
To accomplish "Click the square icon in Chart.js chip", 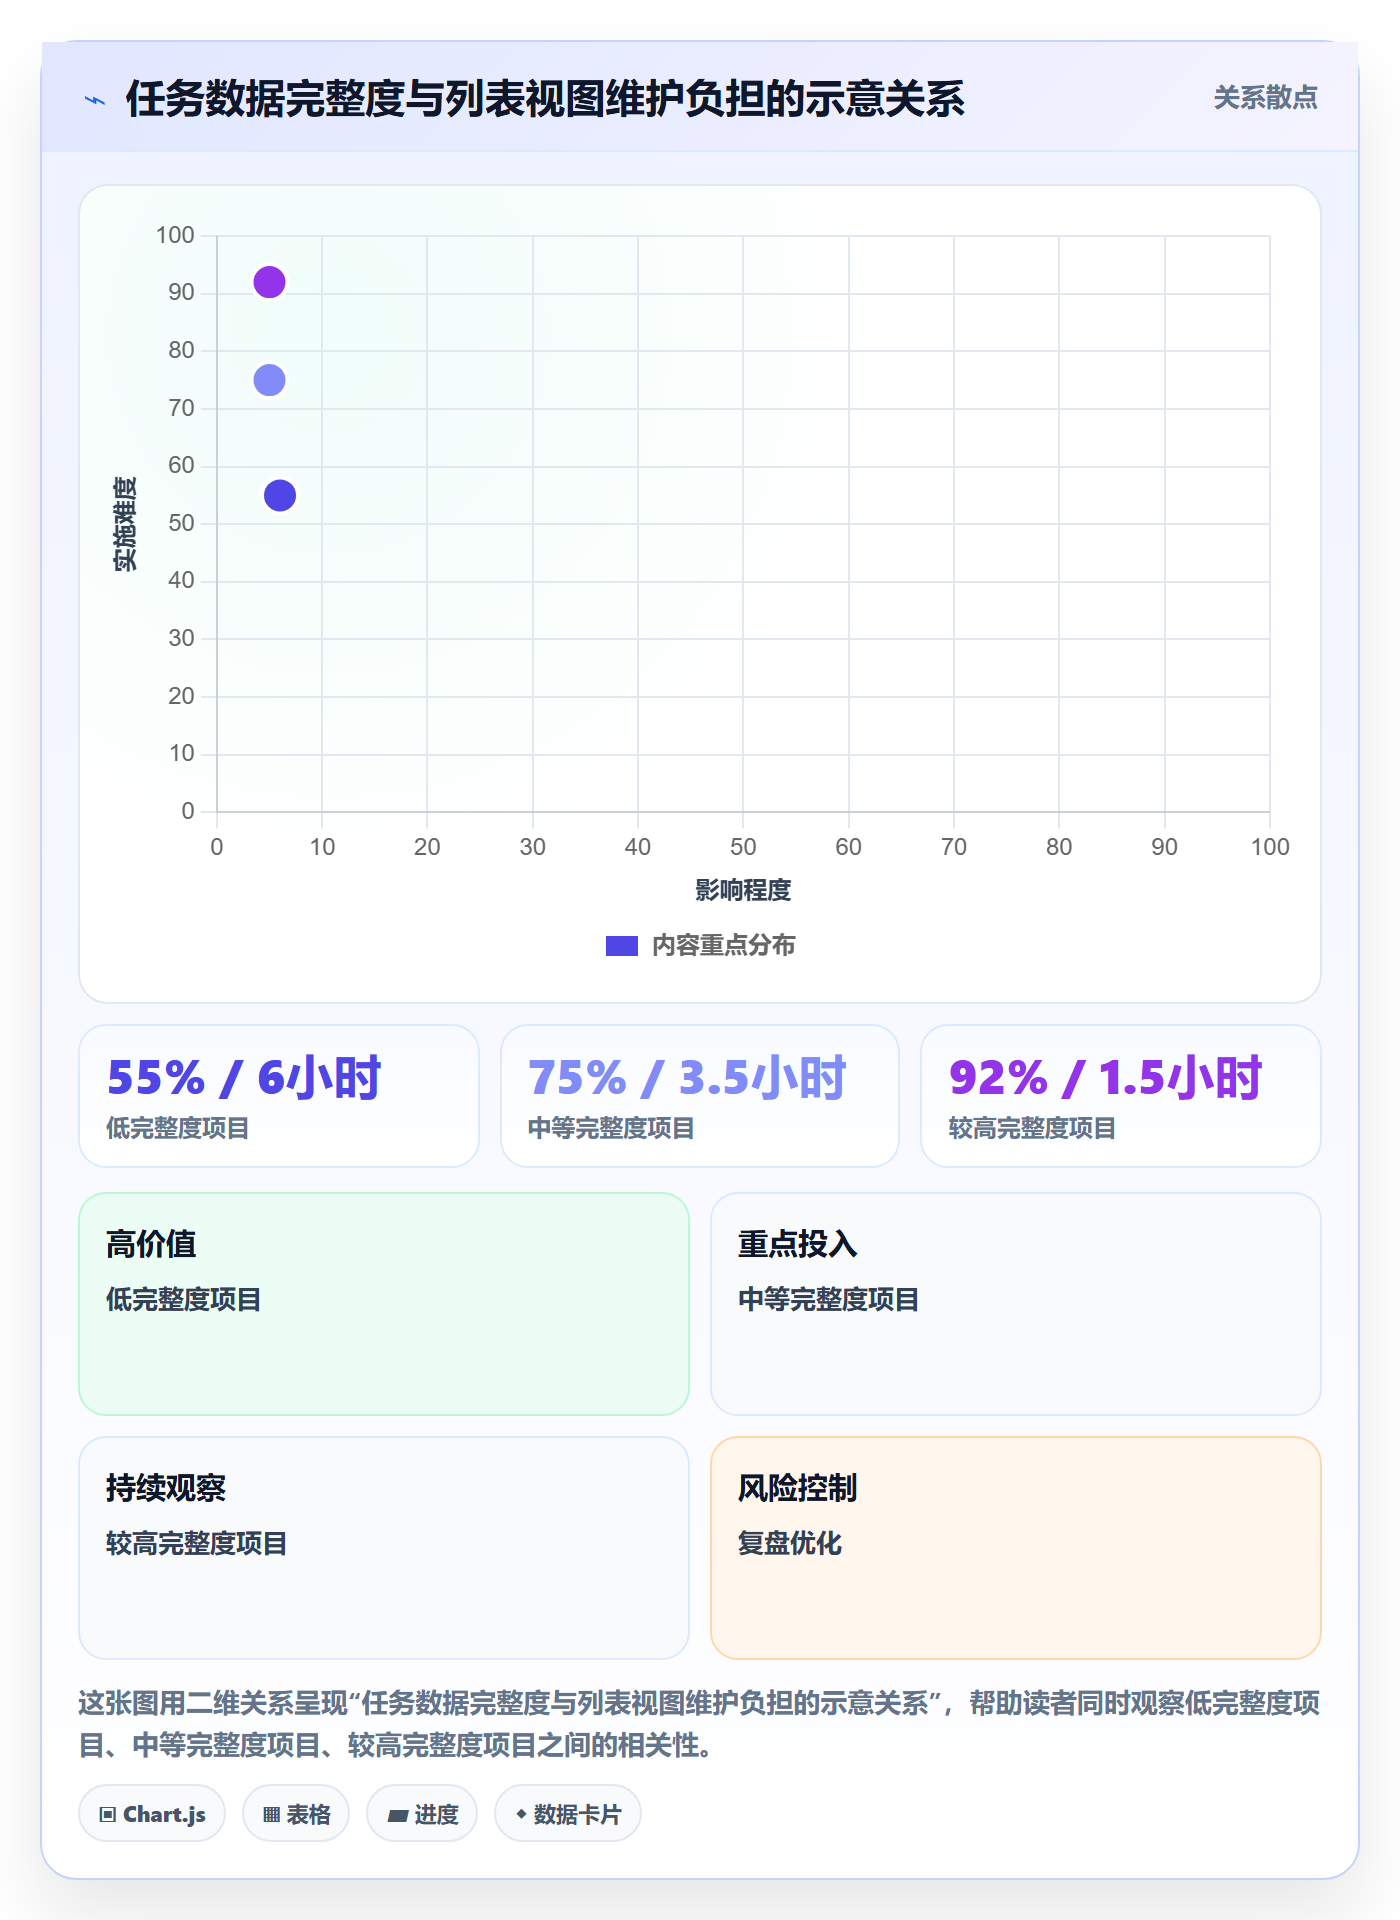I will (108, 1815).
